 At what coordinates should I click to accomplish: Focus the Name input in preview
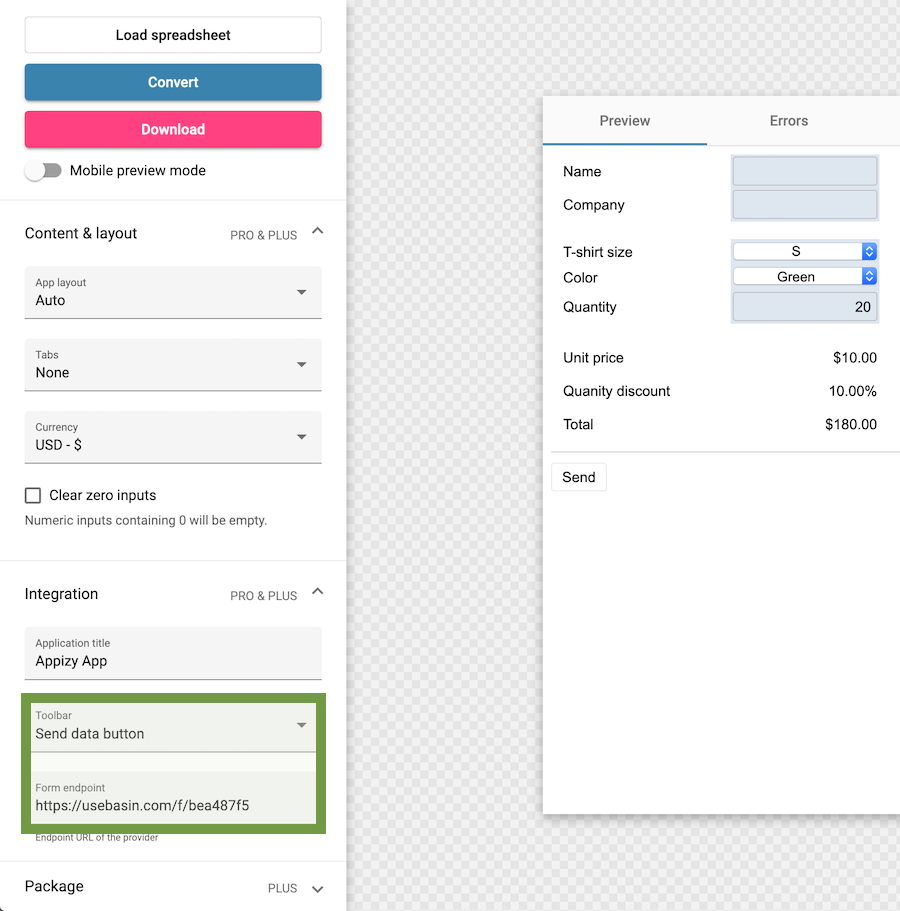click(805, 171)
